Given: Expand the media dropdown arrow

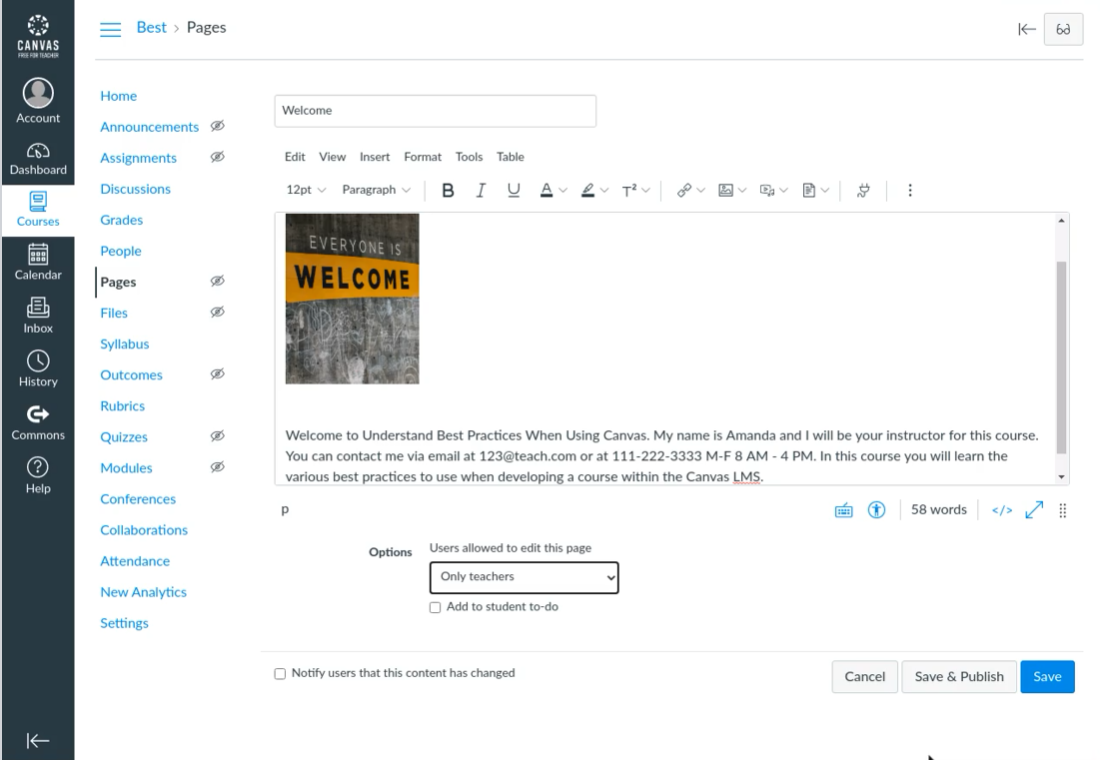Looking at the screenshot, I should [784, 190].
